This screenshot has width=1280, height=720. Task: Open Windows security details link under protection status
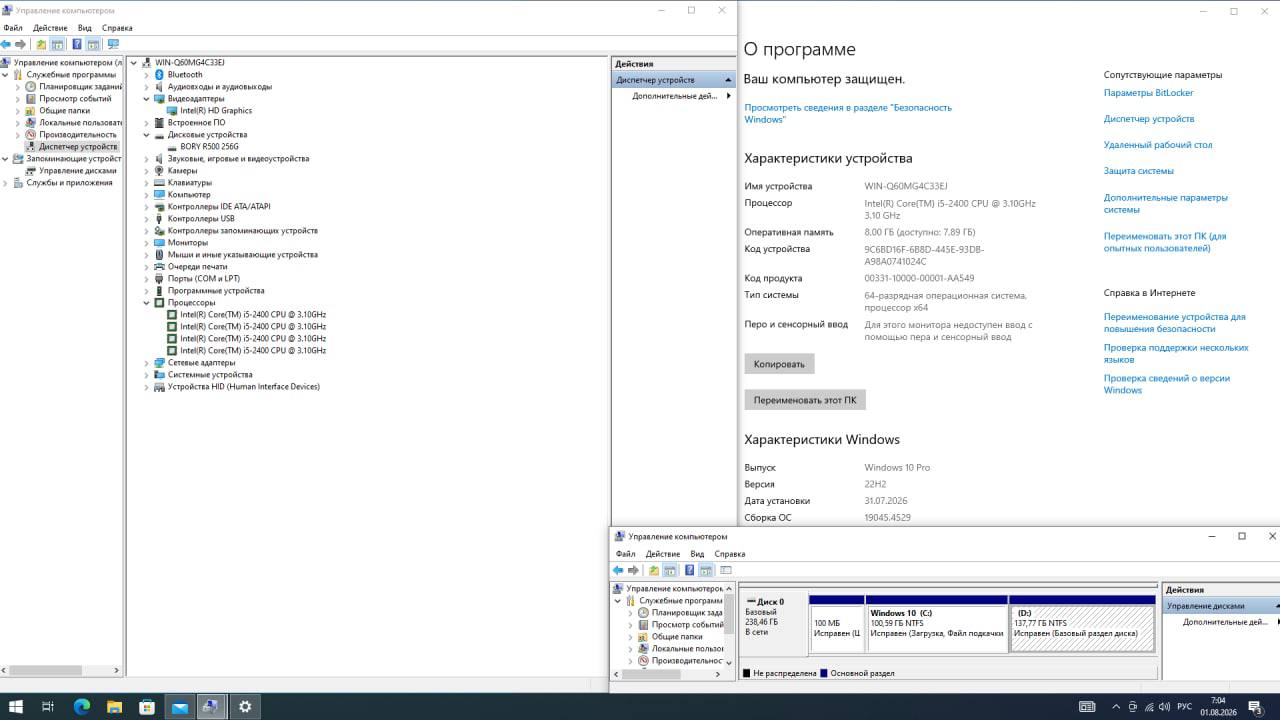(848, 113)
